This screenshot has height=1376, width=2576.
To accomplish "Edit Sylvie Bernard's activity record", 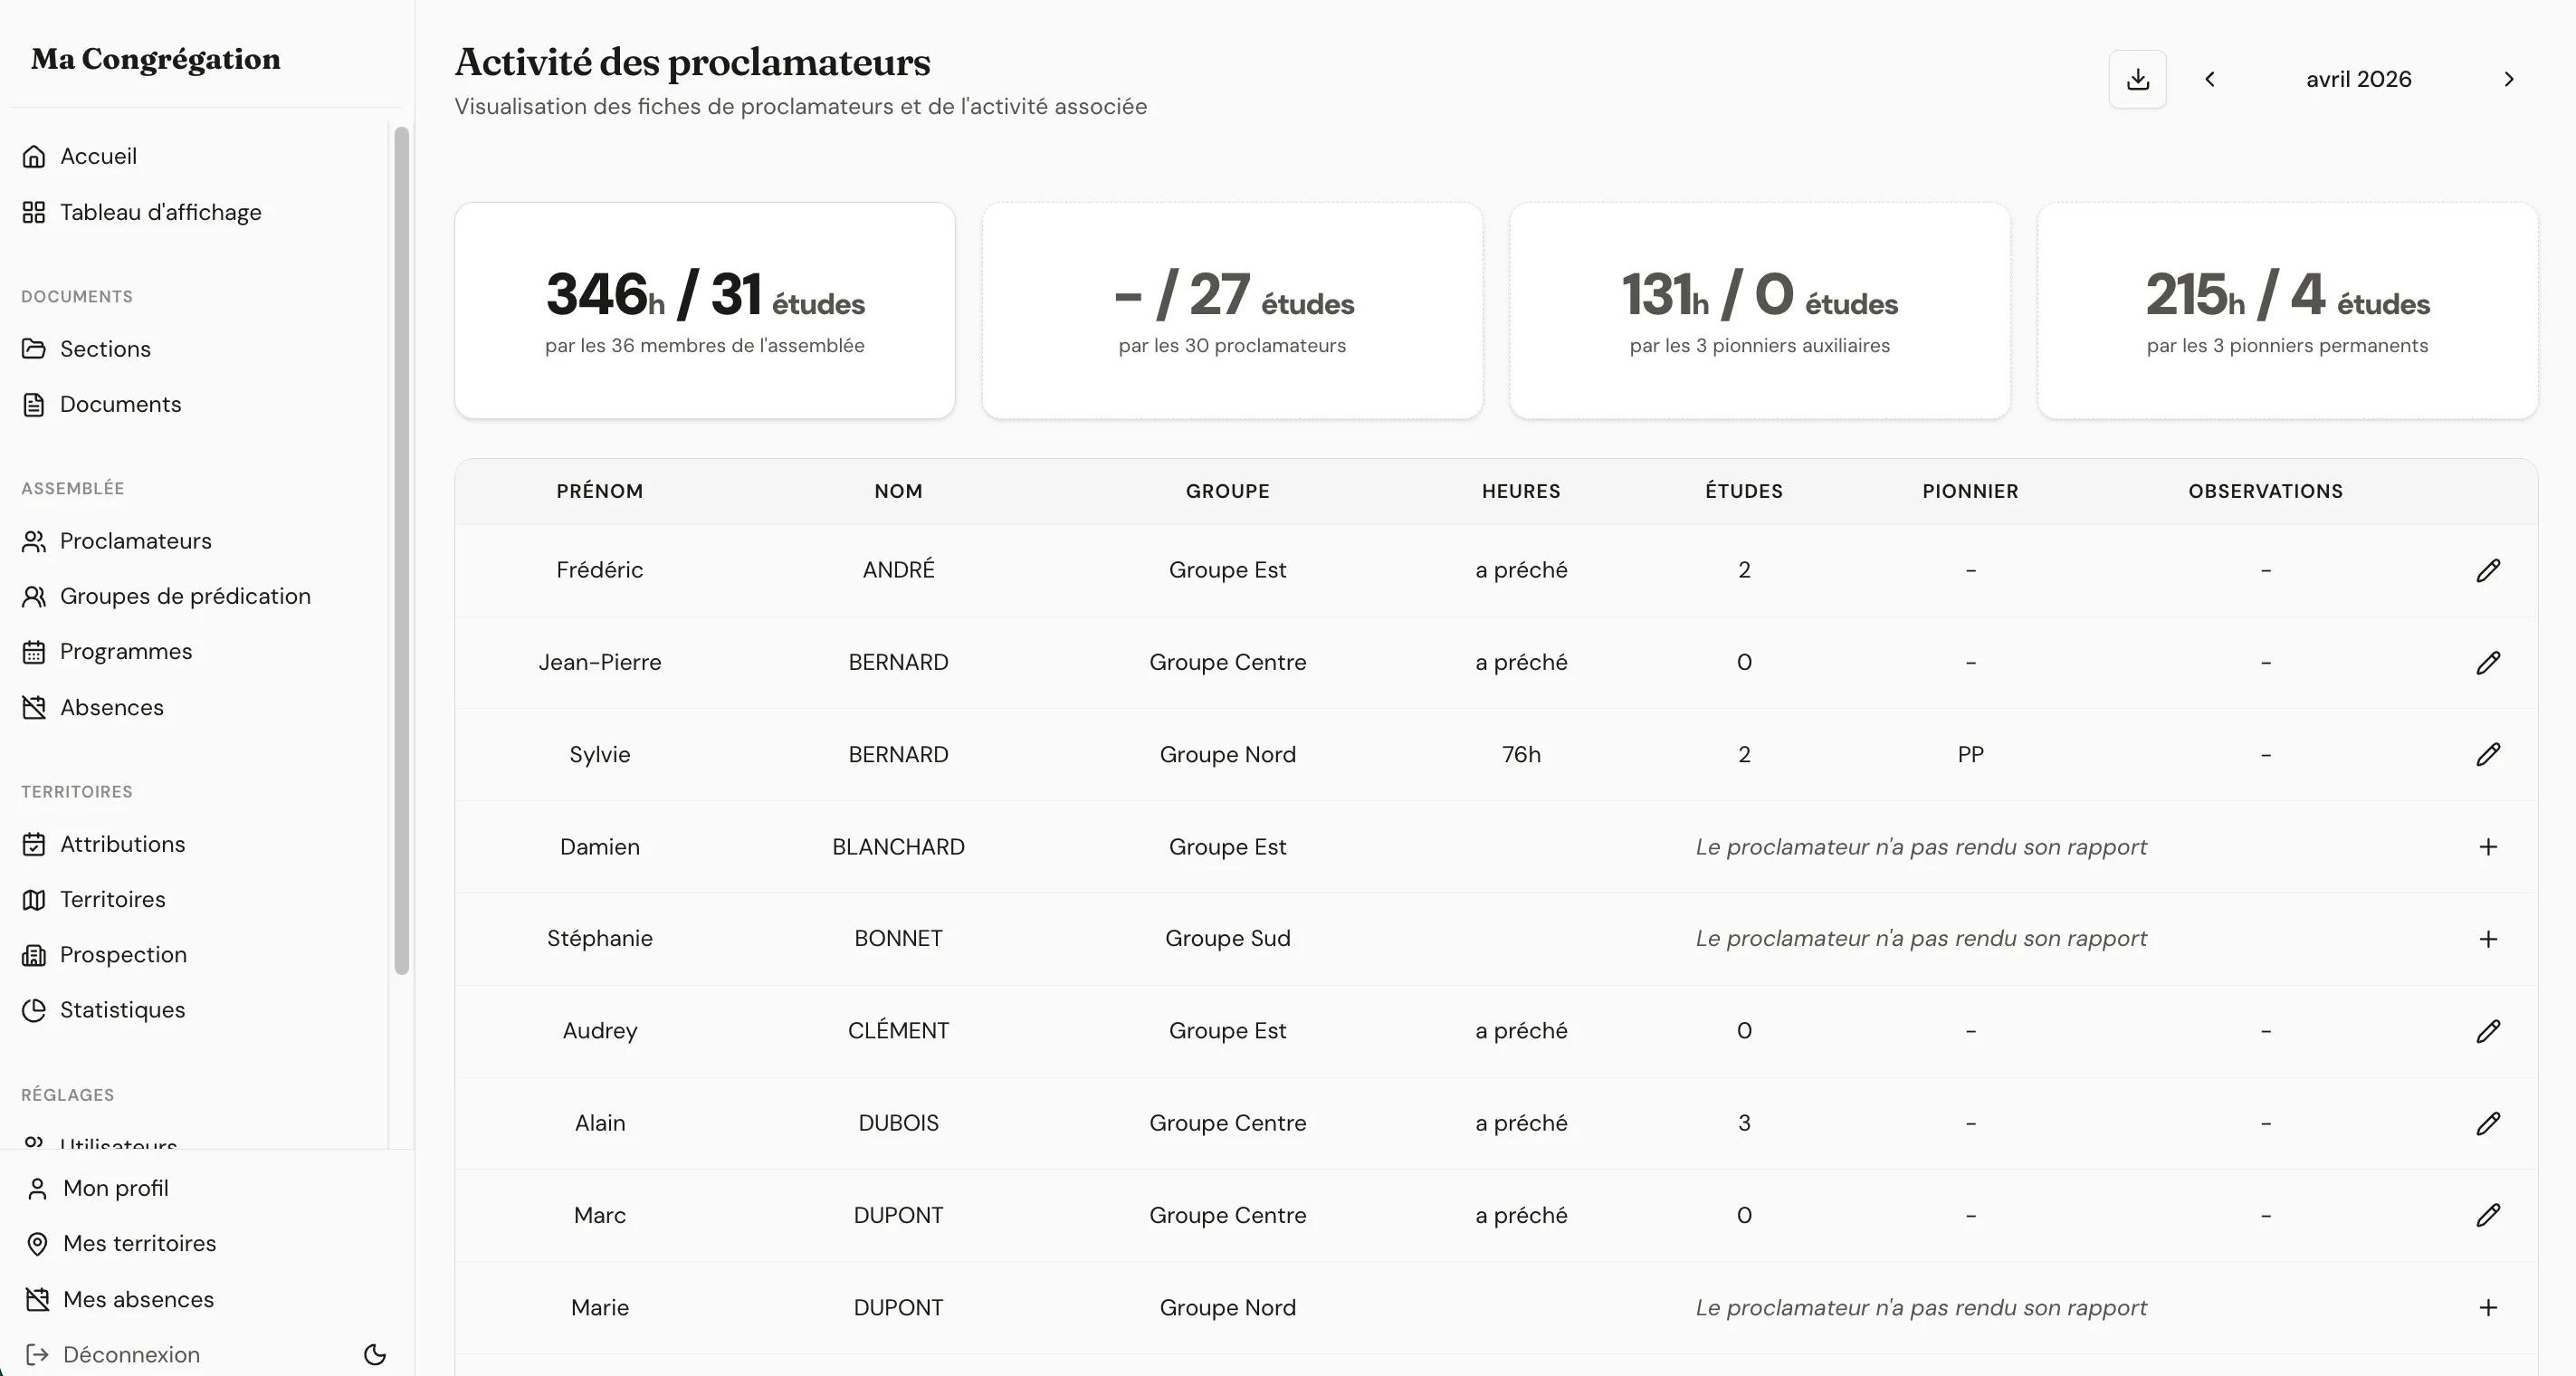I will 2489,755.
